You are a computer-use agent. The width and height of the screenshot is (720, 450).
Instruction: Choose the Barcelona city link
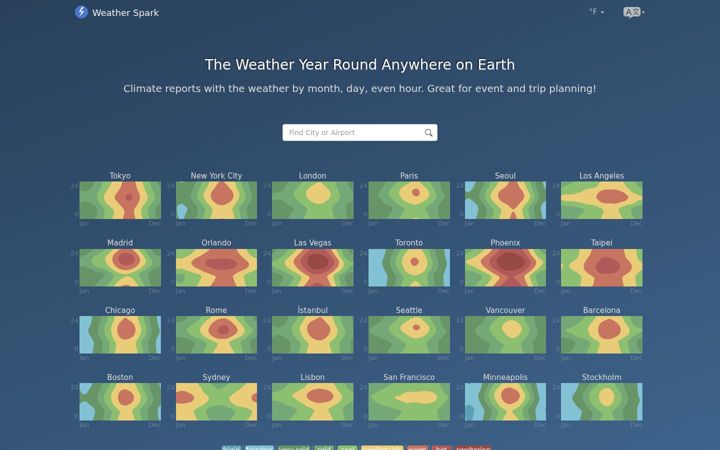tap(602, 310)
